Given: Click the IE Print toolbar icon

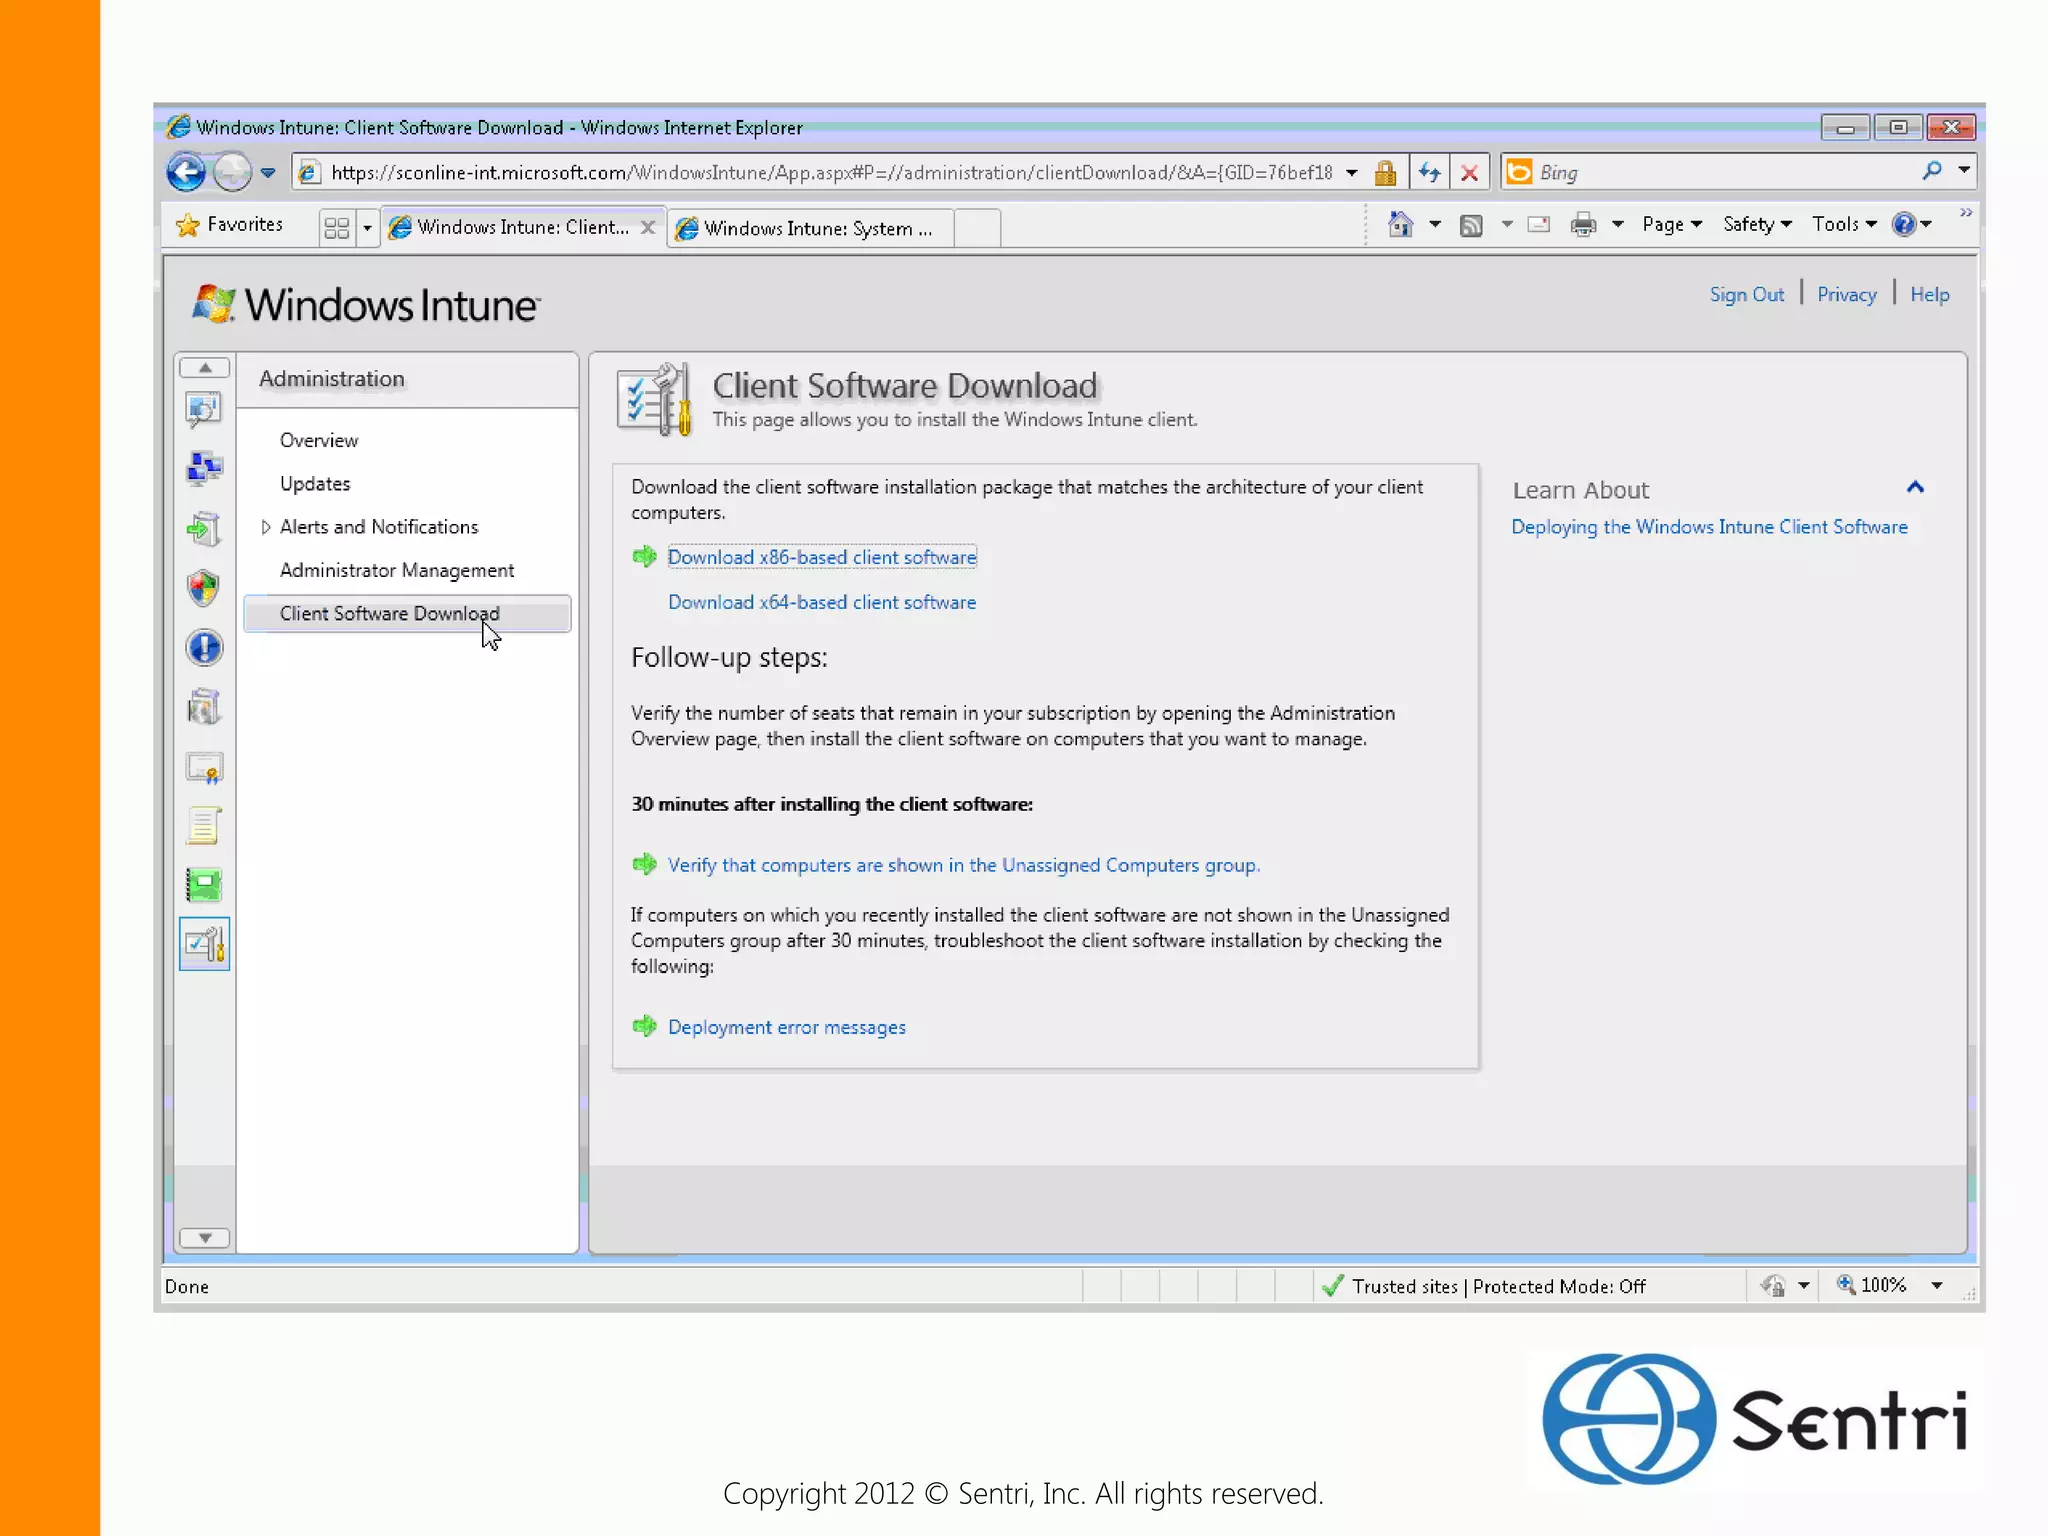Looking at the screenshot, I should point(1583,225).
